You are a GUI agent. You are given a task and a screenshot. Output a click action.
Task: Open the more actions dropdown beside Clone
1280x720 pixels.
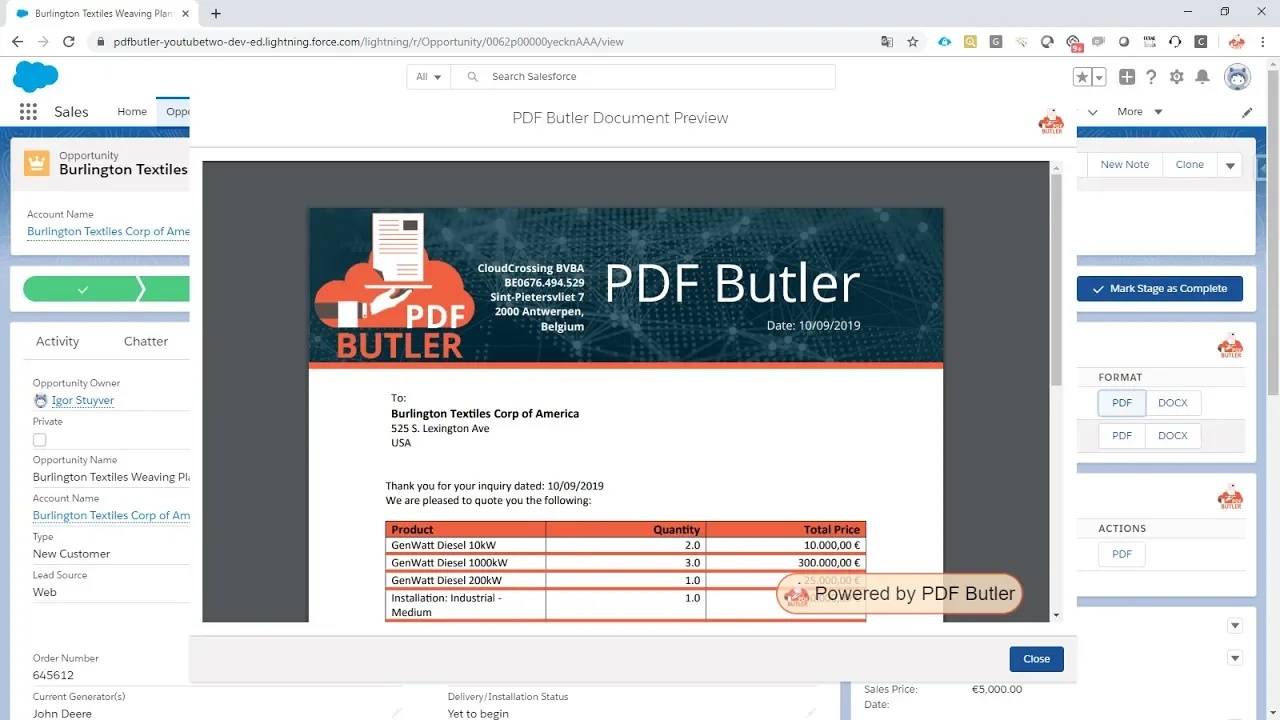pos(1230,165)
